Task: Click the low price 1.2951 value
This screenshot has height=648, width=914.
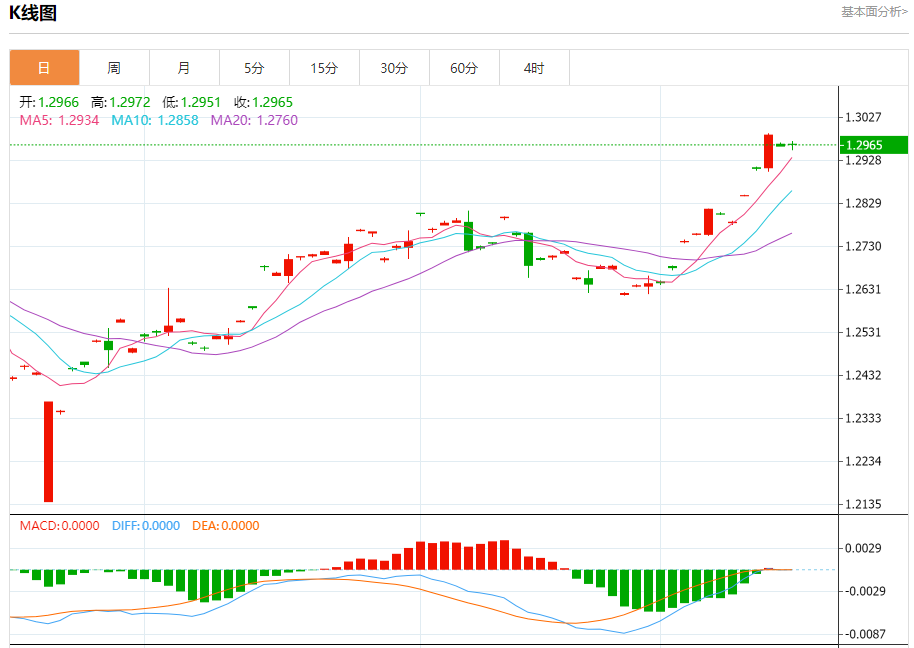Action: click(201, 103)
